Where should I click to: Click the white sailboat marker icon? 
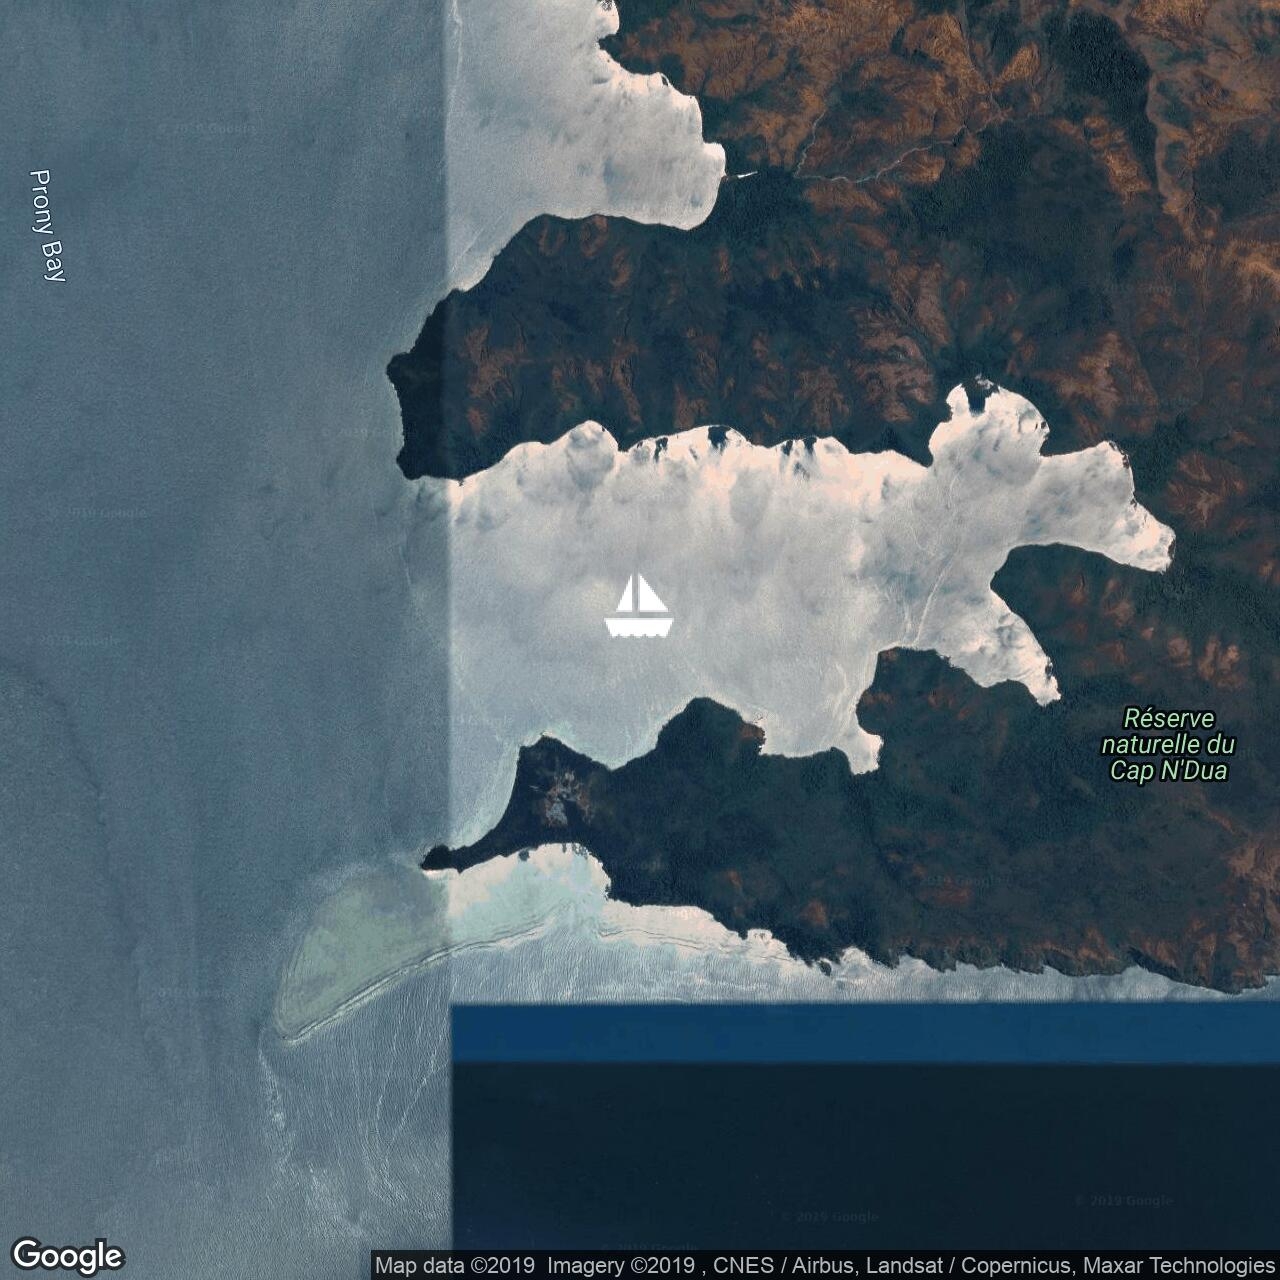coord(638,606)
